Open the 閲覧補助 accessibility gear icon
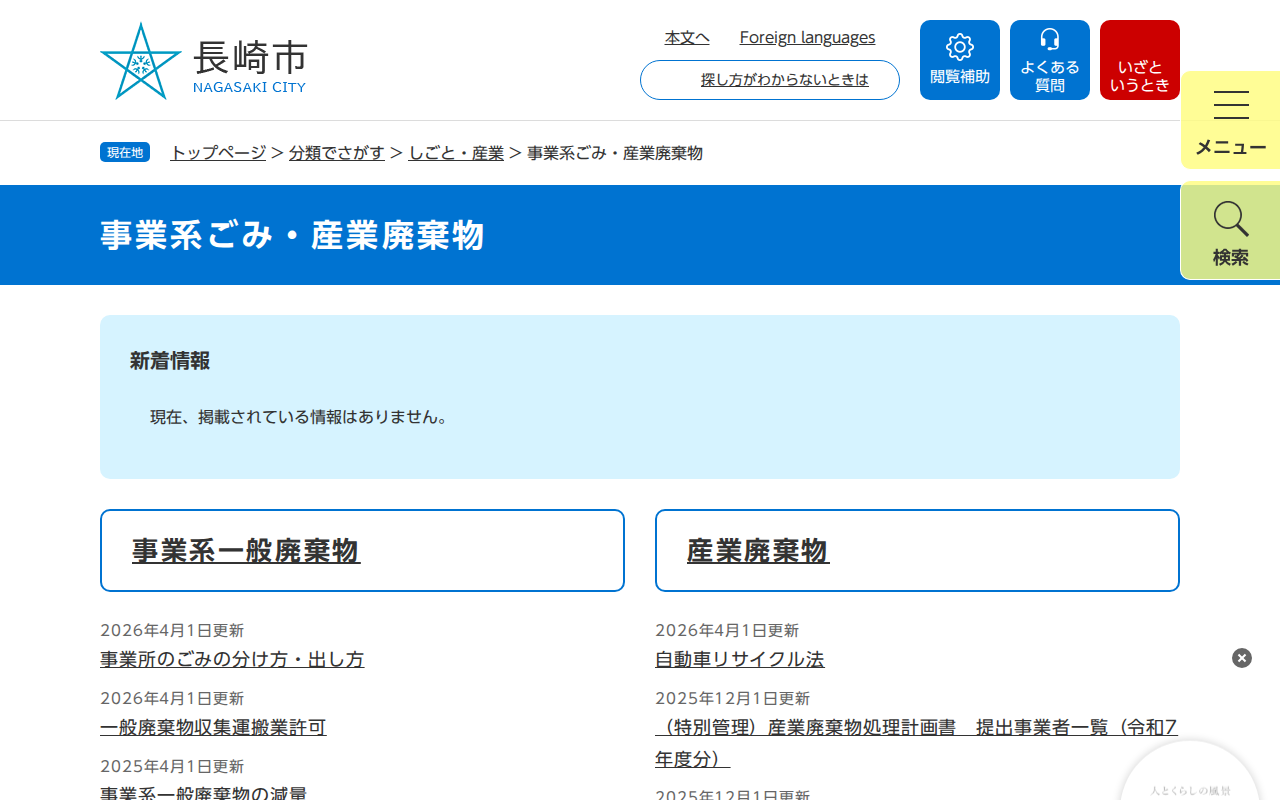The width and height of the screenshot is (1280, 800). point(959,60)
